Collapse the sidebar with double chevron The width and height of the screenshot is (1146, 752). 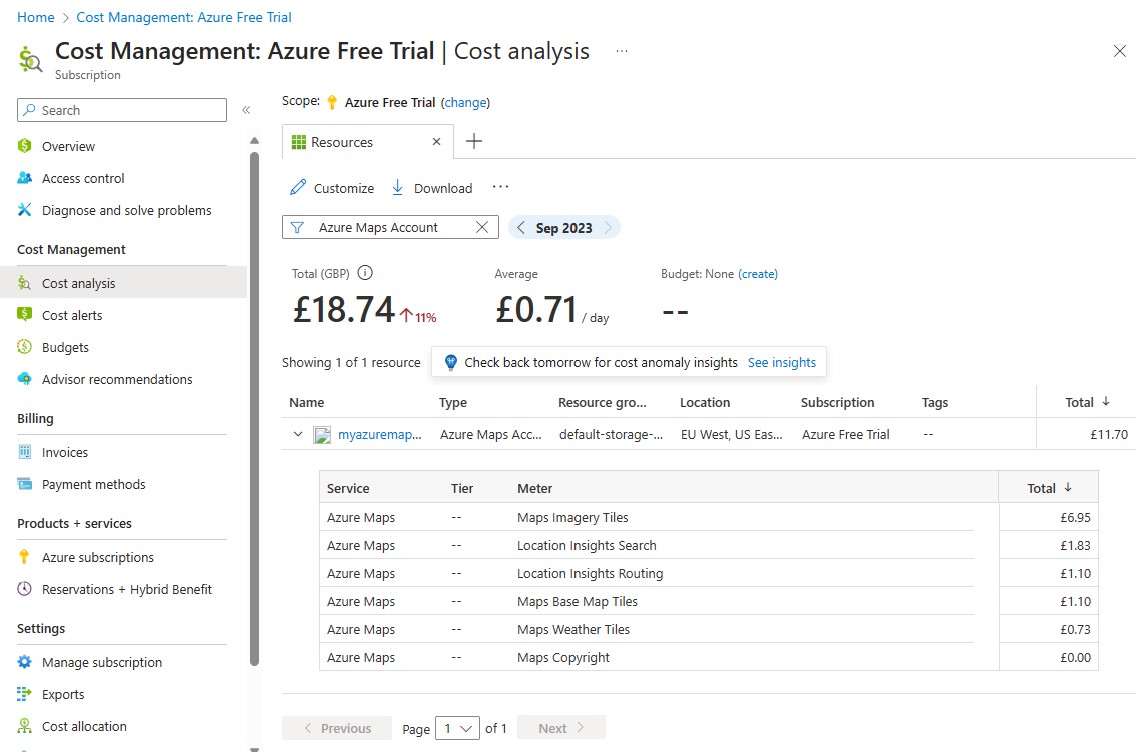tap(246, 110)
